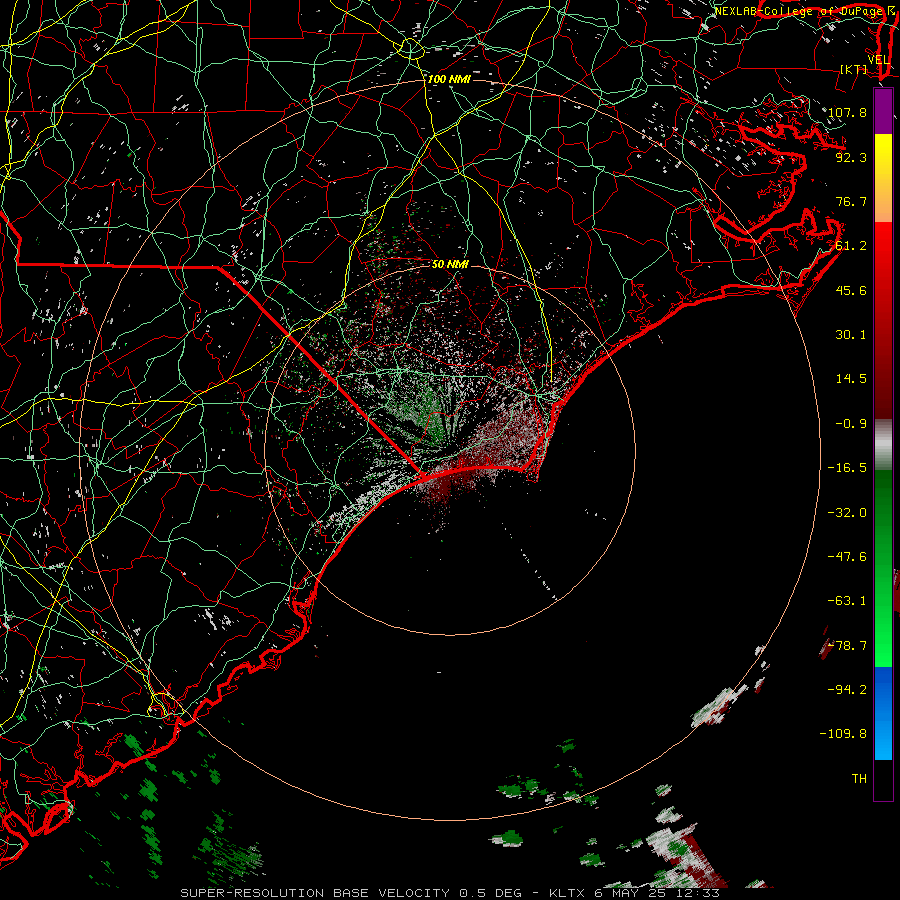Click the -16.5 legend value
Viewport: 900px width, 900px height.
[x=847, y=468]
